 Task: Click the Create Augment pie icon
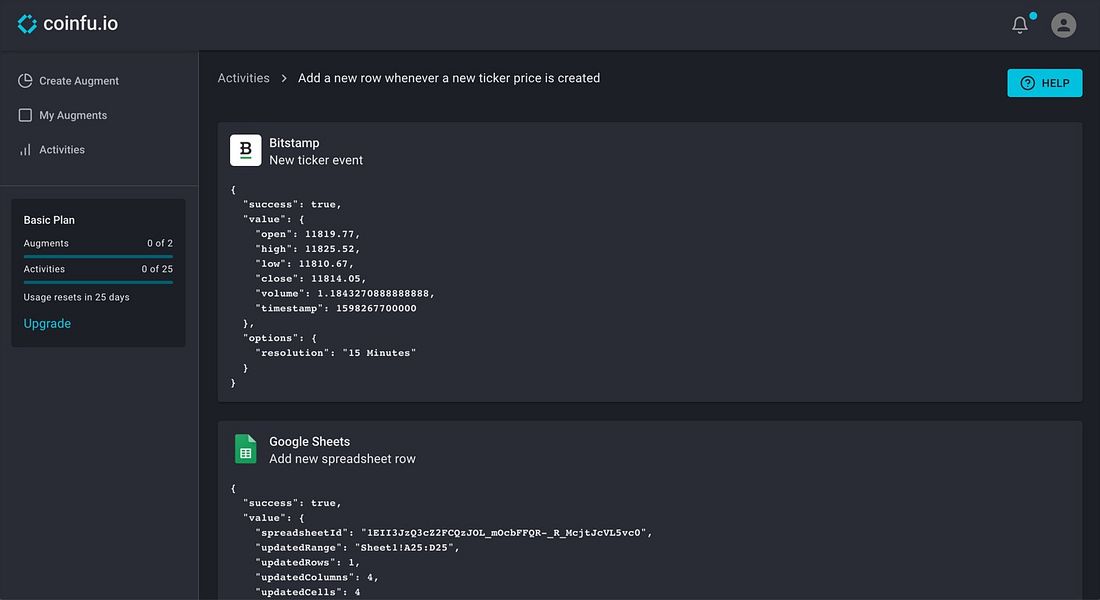point(25,81)
